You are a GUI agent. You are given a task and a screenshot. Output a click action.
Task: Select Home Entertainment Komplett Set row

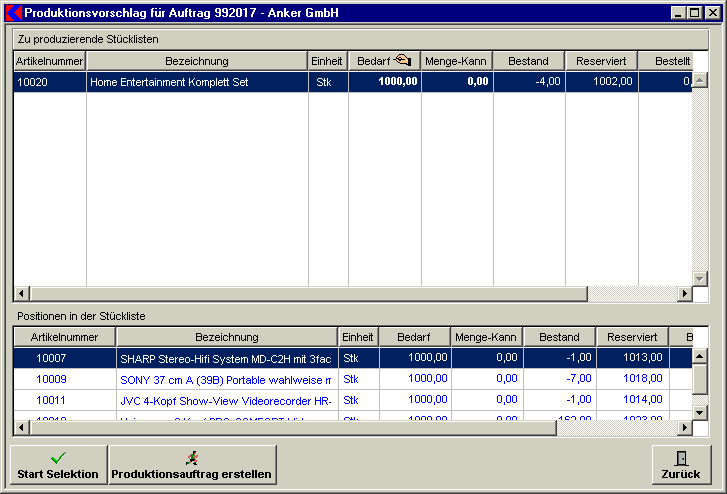[x=197, y=82]
